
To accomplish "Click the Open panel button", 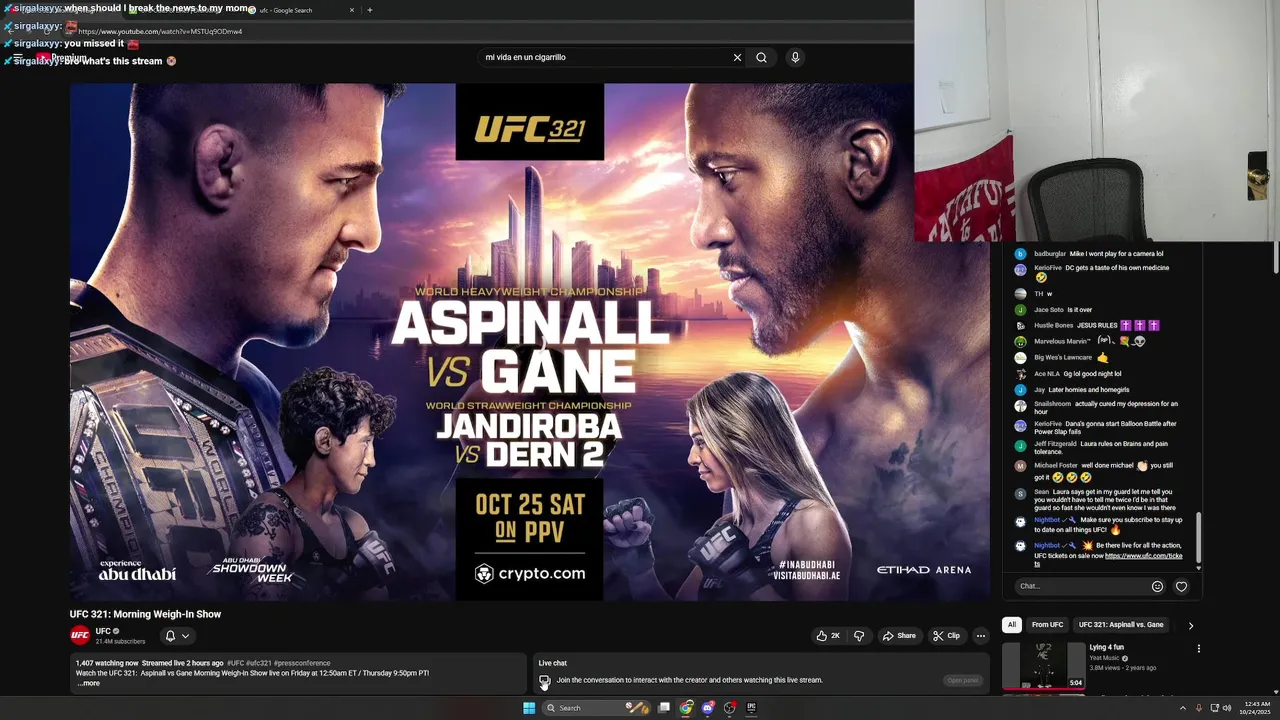I will [x=963, y=680].
